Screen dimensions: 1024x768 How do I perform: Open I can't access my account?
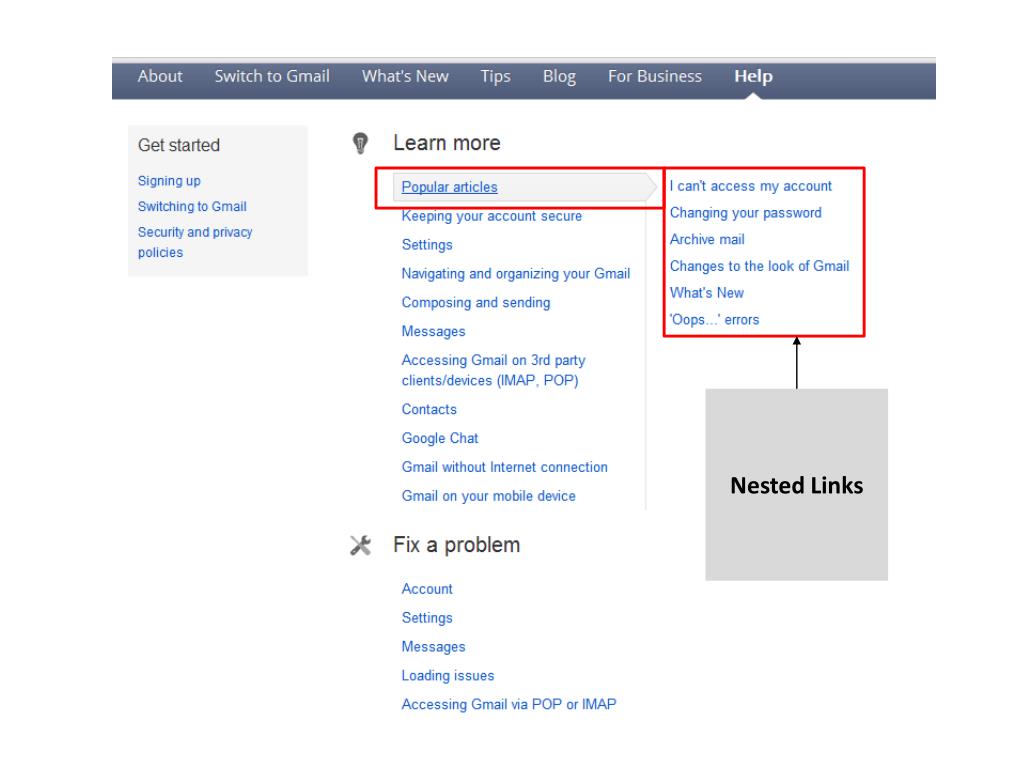(x=750, y=186)
